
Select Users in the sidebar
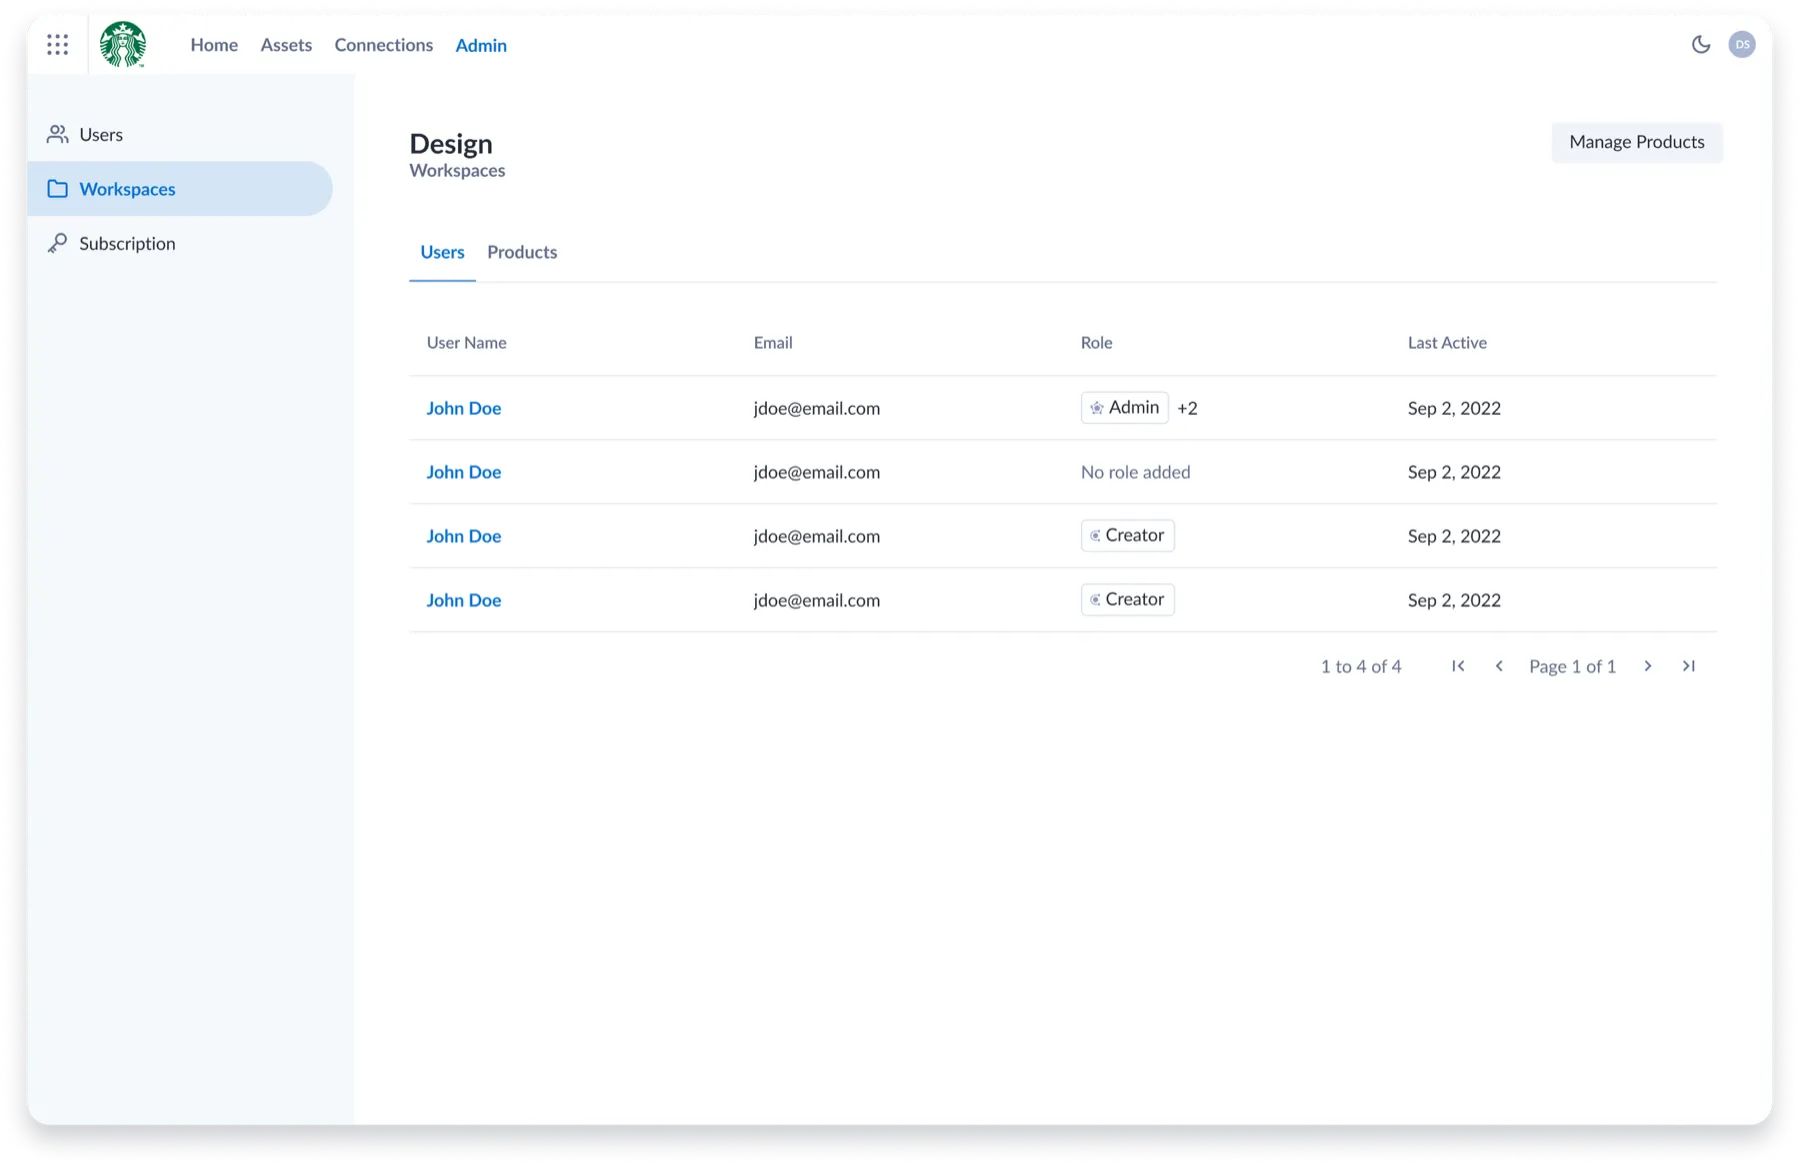pos(180,134)
